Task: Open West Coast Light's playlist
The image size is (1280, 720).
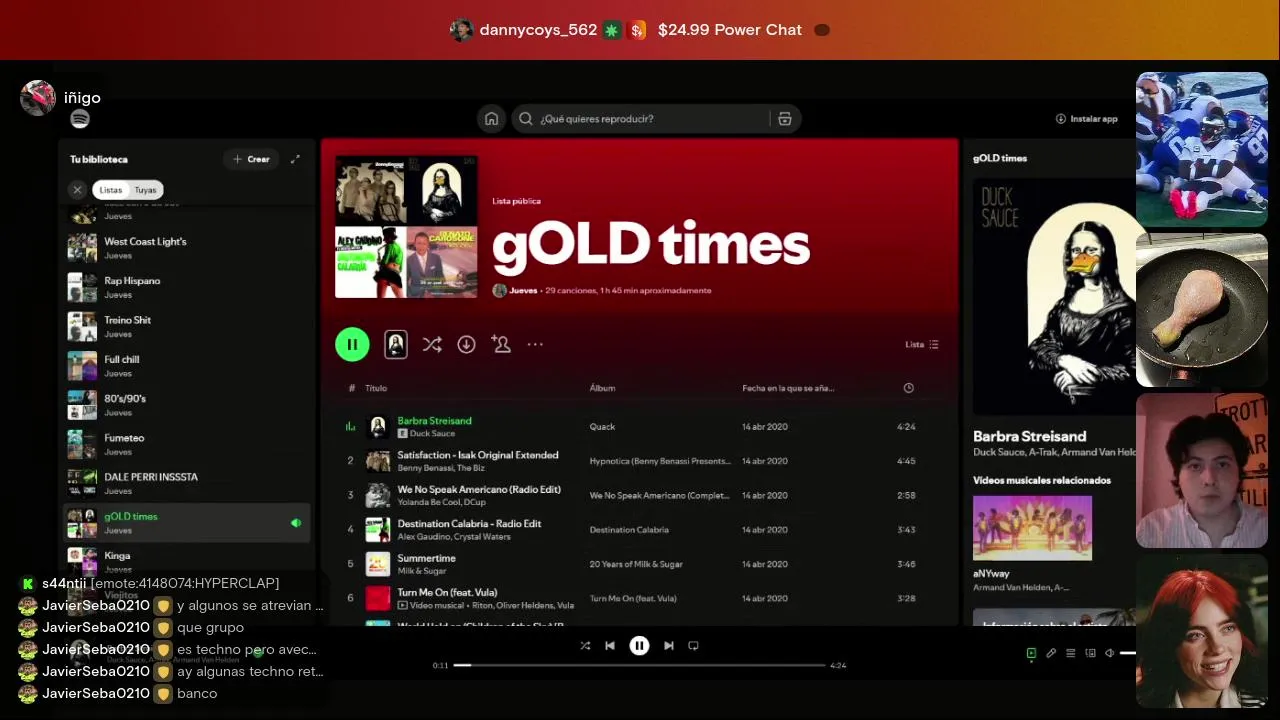Action: [187, 248]
